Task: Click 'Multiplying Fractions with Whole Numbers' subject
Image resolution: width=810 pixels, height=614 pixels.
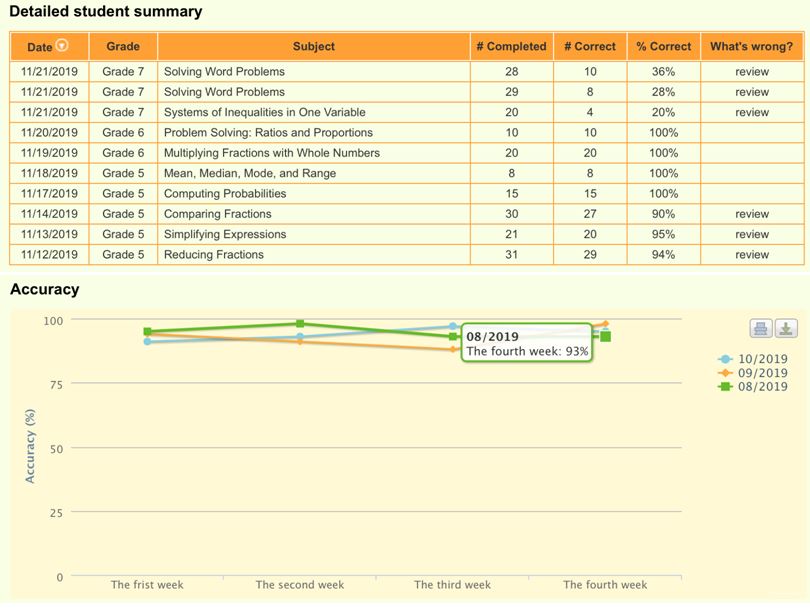Action: (x=272, y=153)
